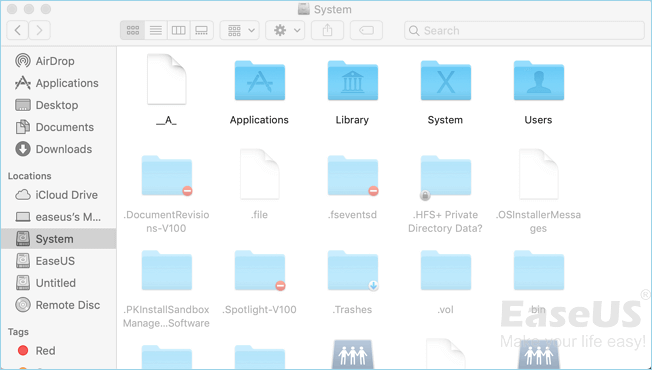Select the EaseUS volume in sidebar

point(58,261)
